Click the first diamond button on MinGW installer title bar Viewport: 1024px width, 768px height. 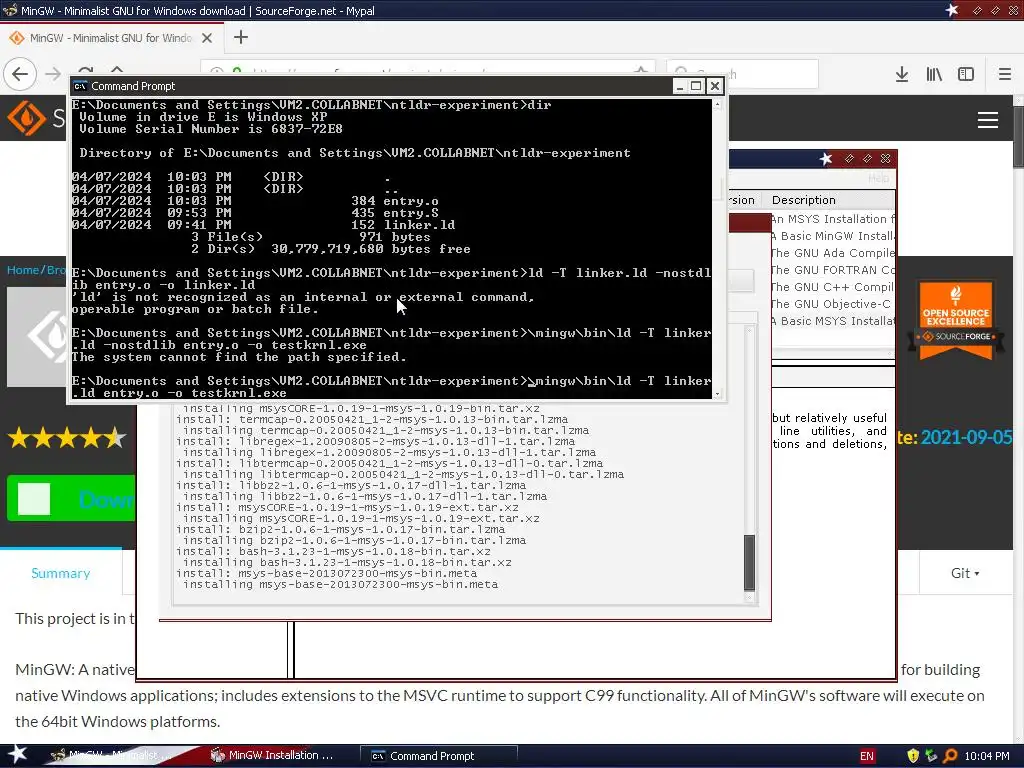(x=849, y=159)
